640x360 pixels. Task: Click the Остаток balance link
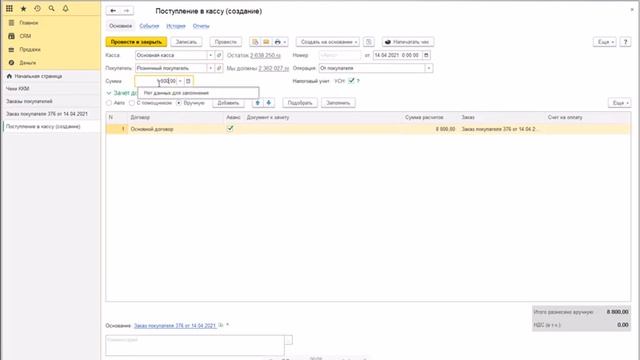pos(265,55)
